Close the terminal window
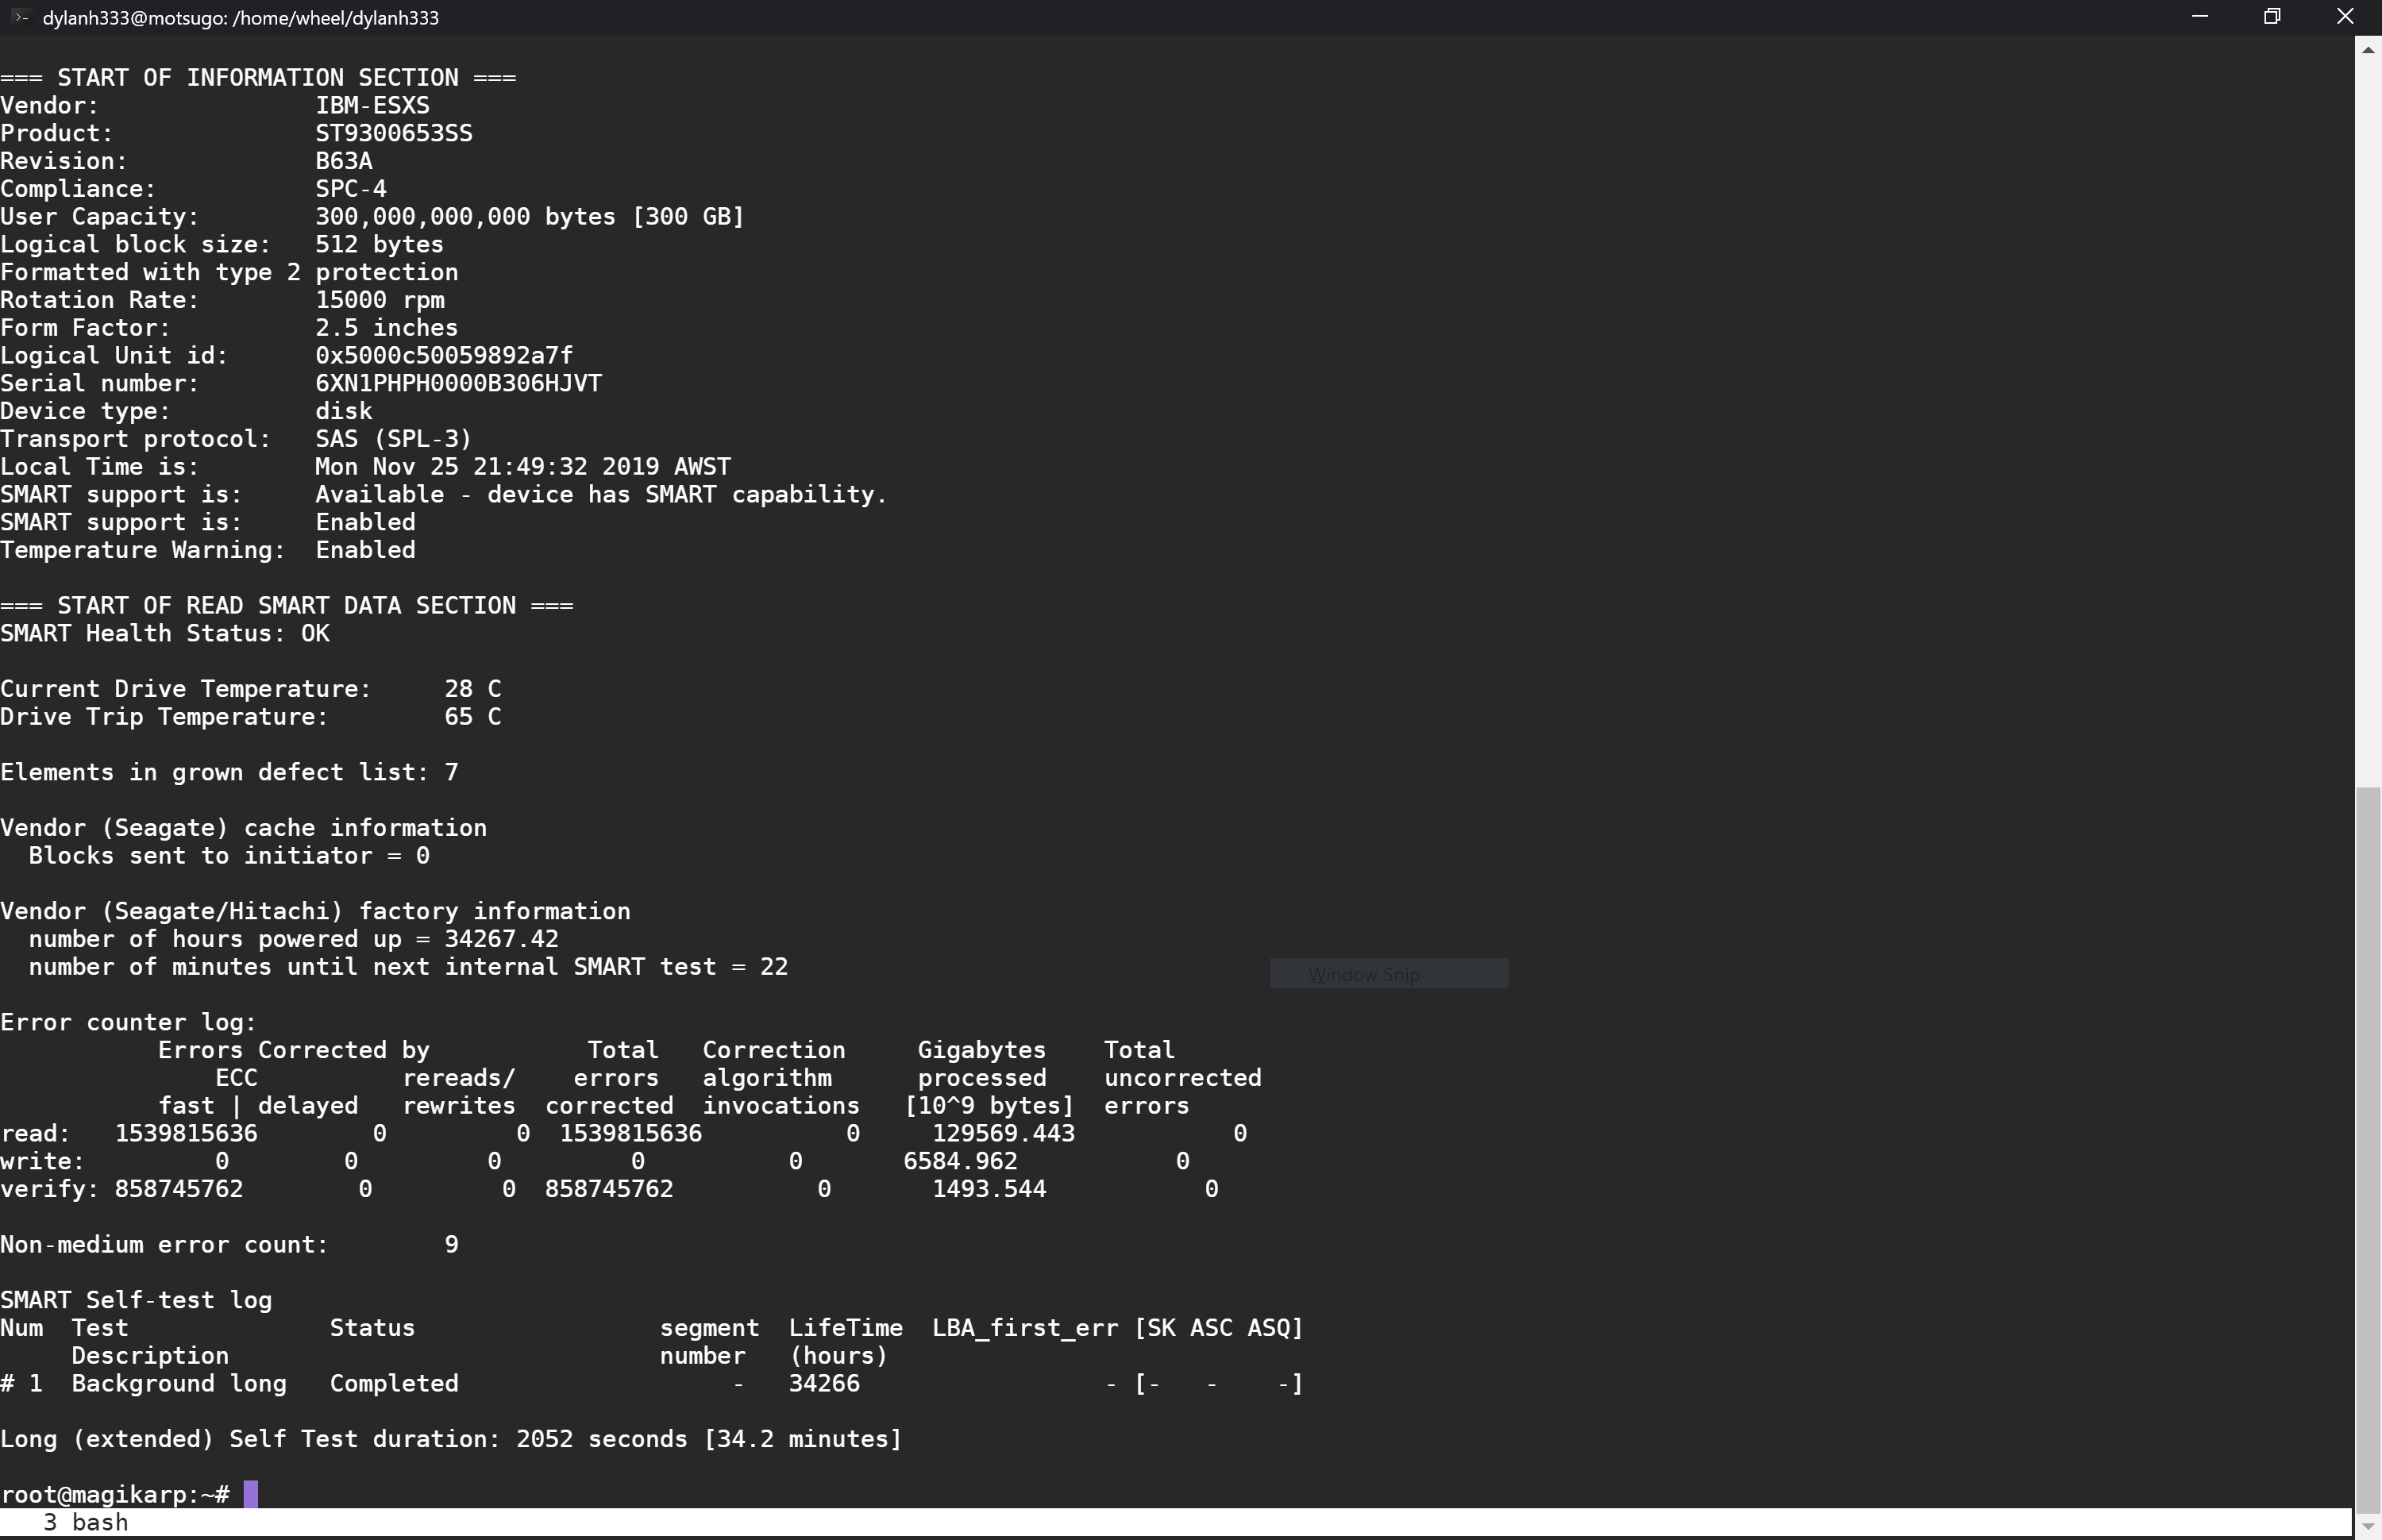This screenshot has height=1540, width=2382. (2345, 17)
